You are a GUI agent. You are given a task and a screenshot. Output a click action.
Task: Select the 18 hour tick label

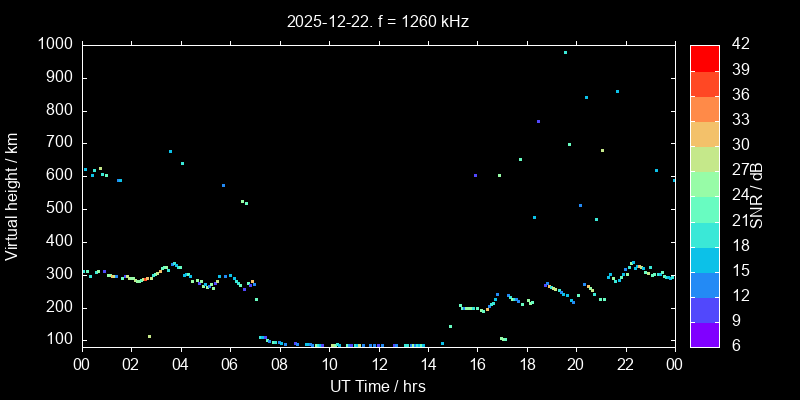[526, 365]
